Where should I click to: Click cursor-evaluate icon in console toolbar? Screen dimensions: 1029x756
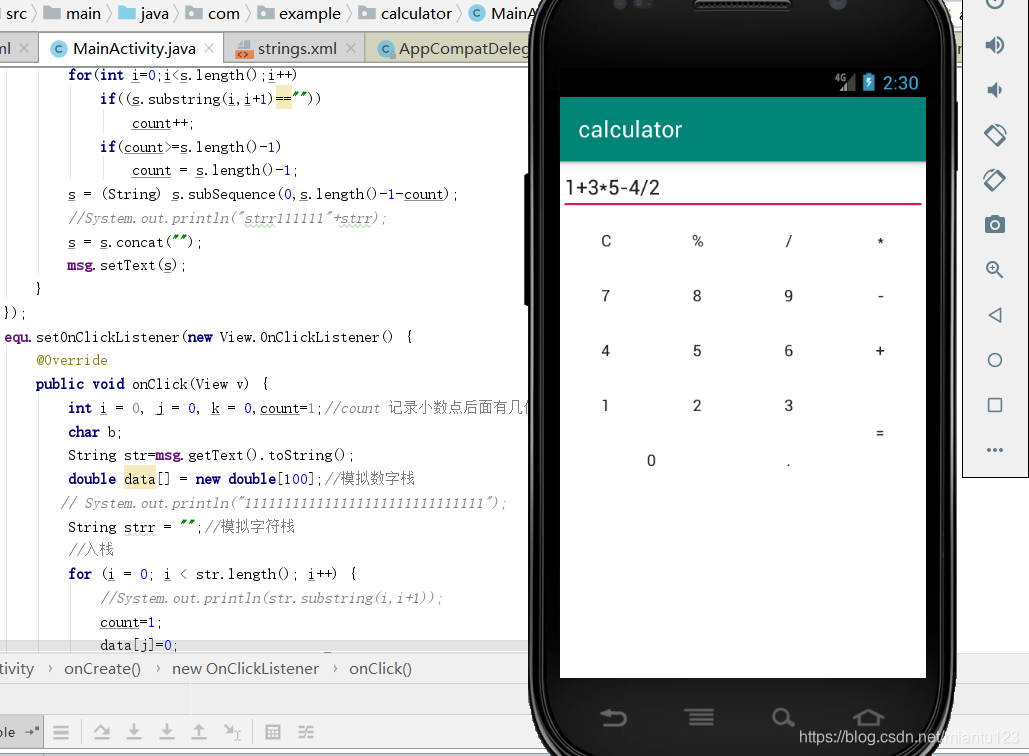click(232, 732)
